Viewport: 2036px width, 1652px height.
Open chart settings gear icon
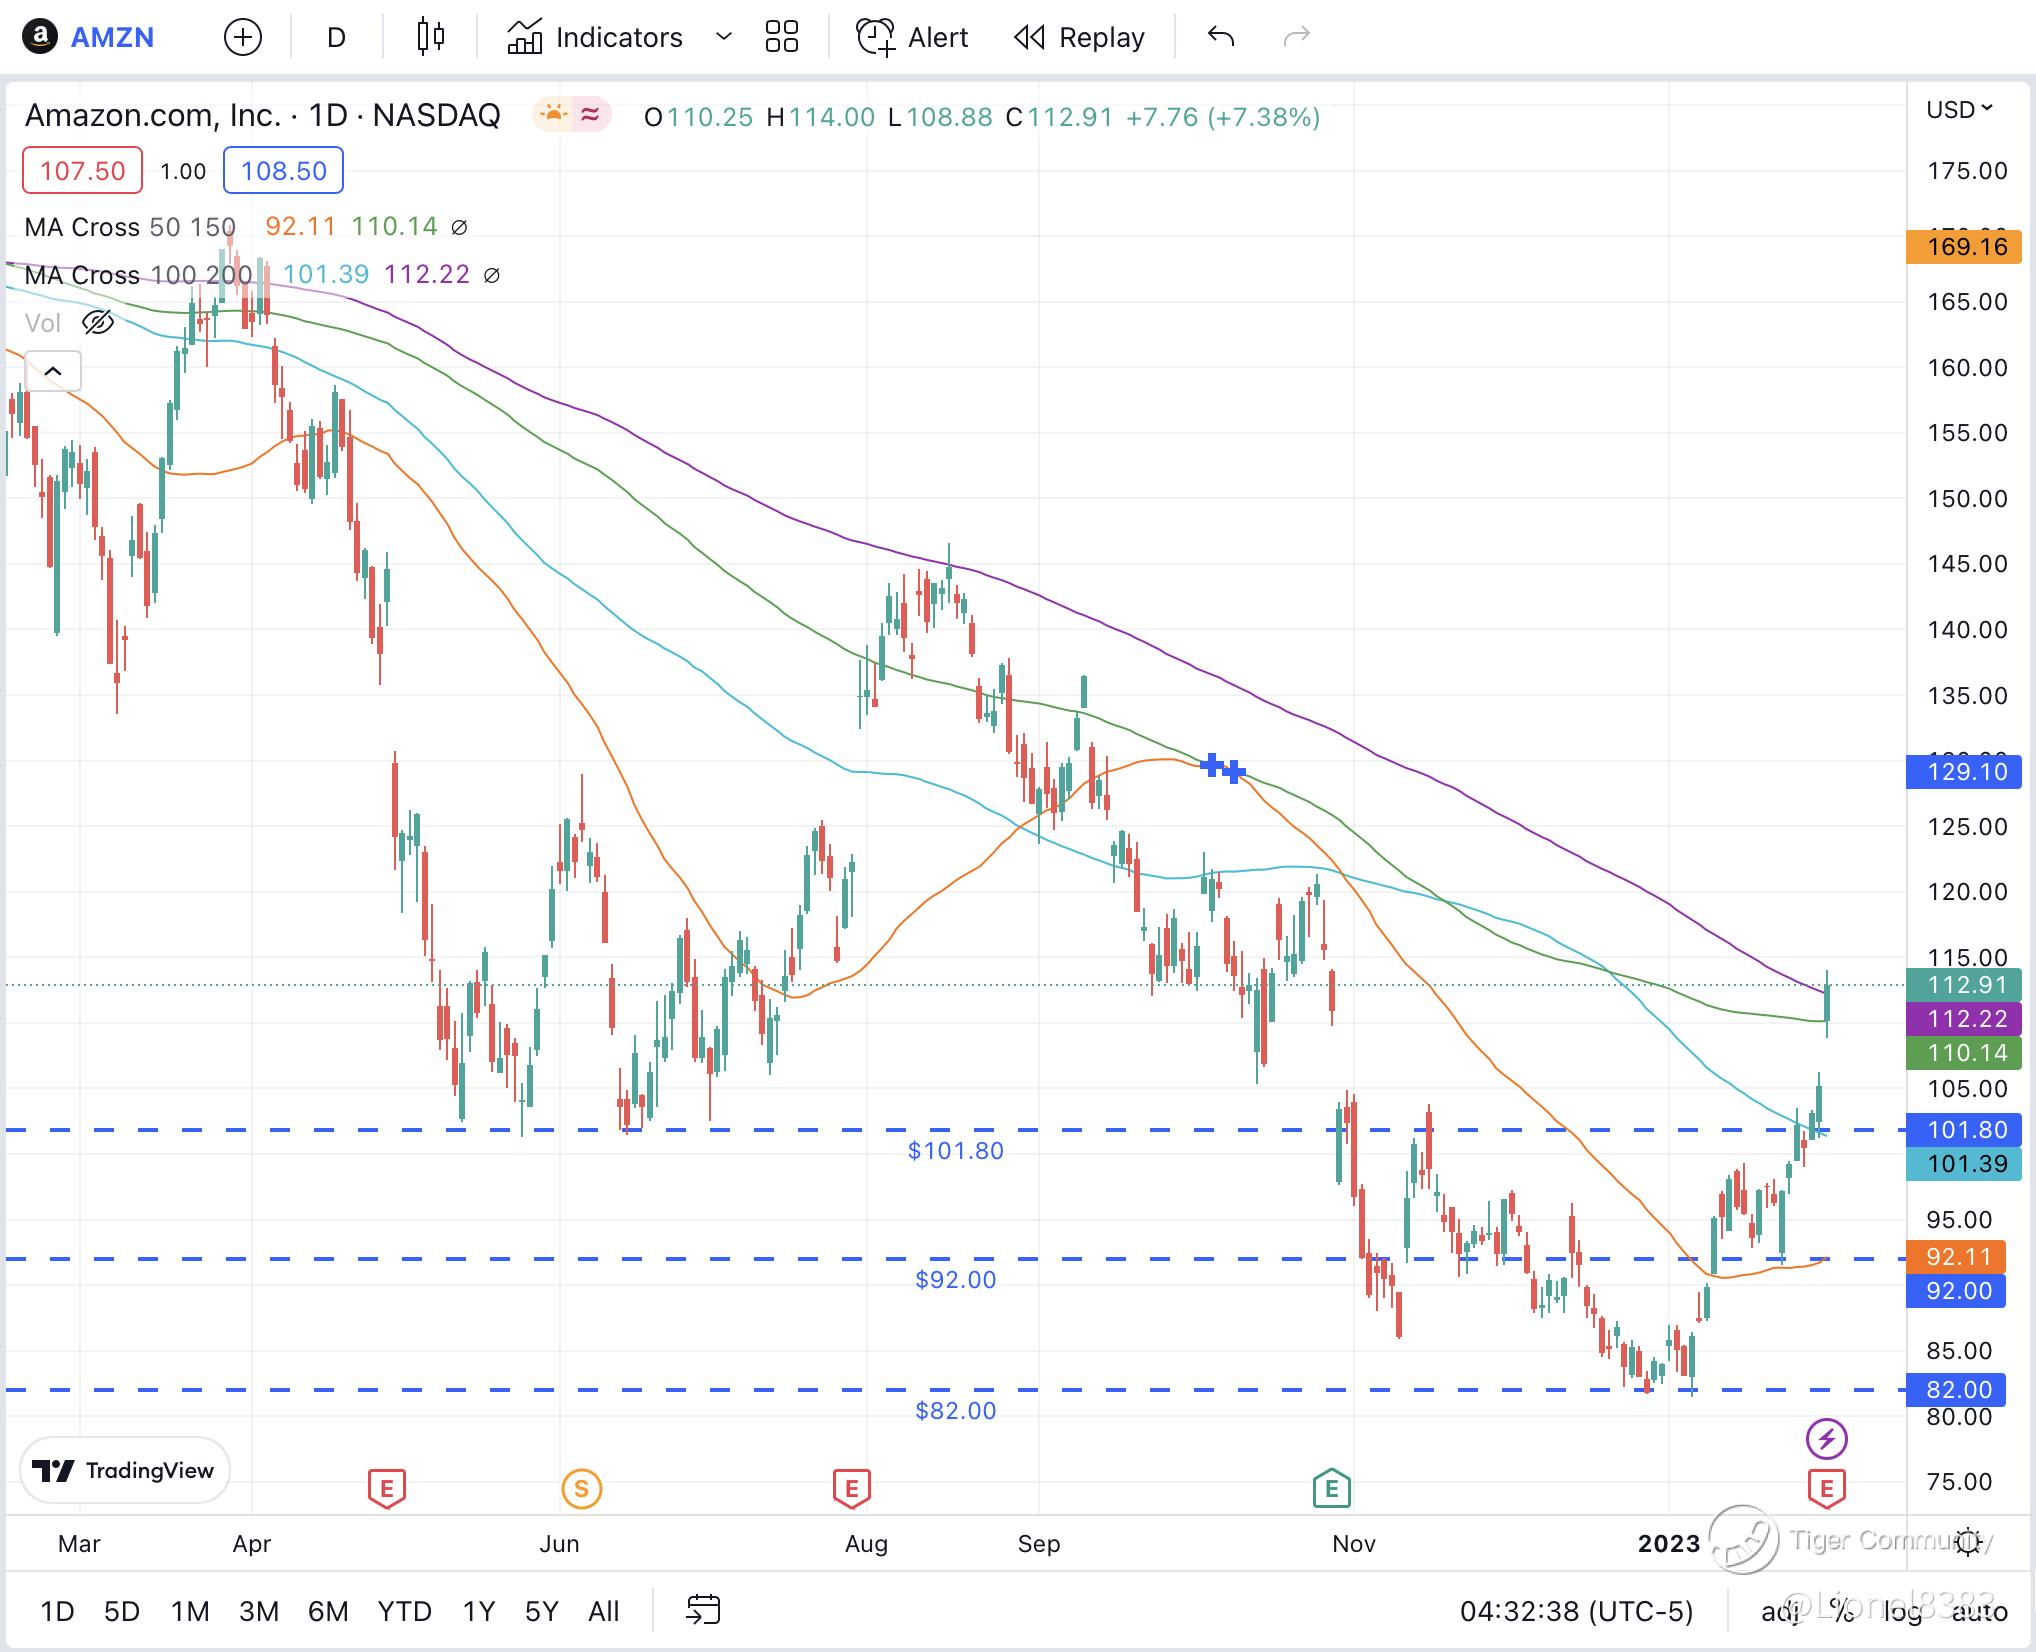pyautogui.click(x=1968, y=1542)
